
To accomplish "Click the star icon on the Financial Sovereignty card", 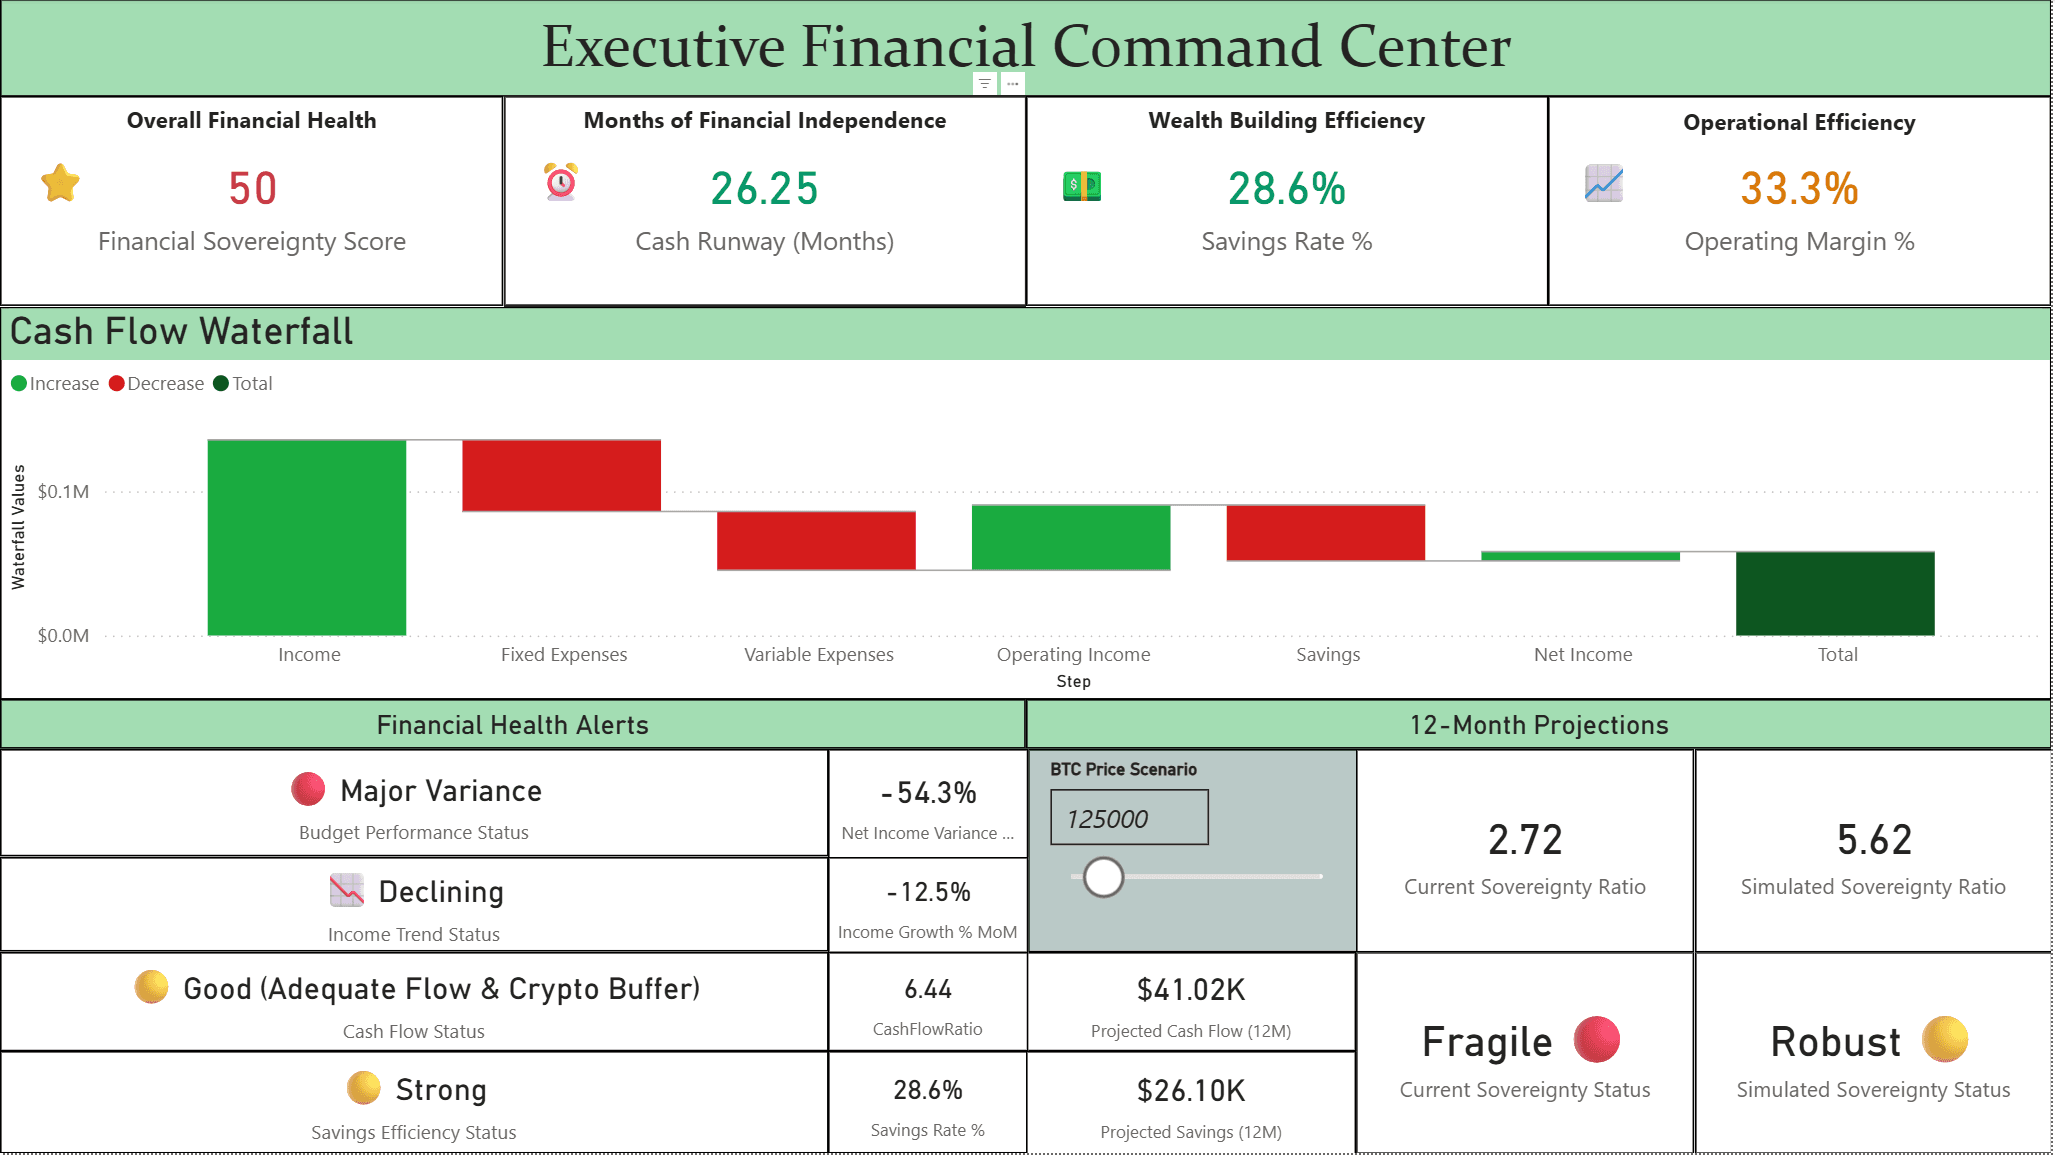I will [x=59, y=184].
